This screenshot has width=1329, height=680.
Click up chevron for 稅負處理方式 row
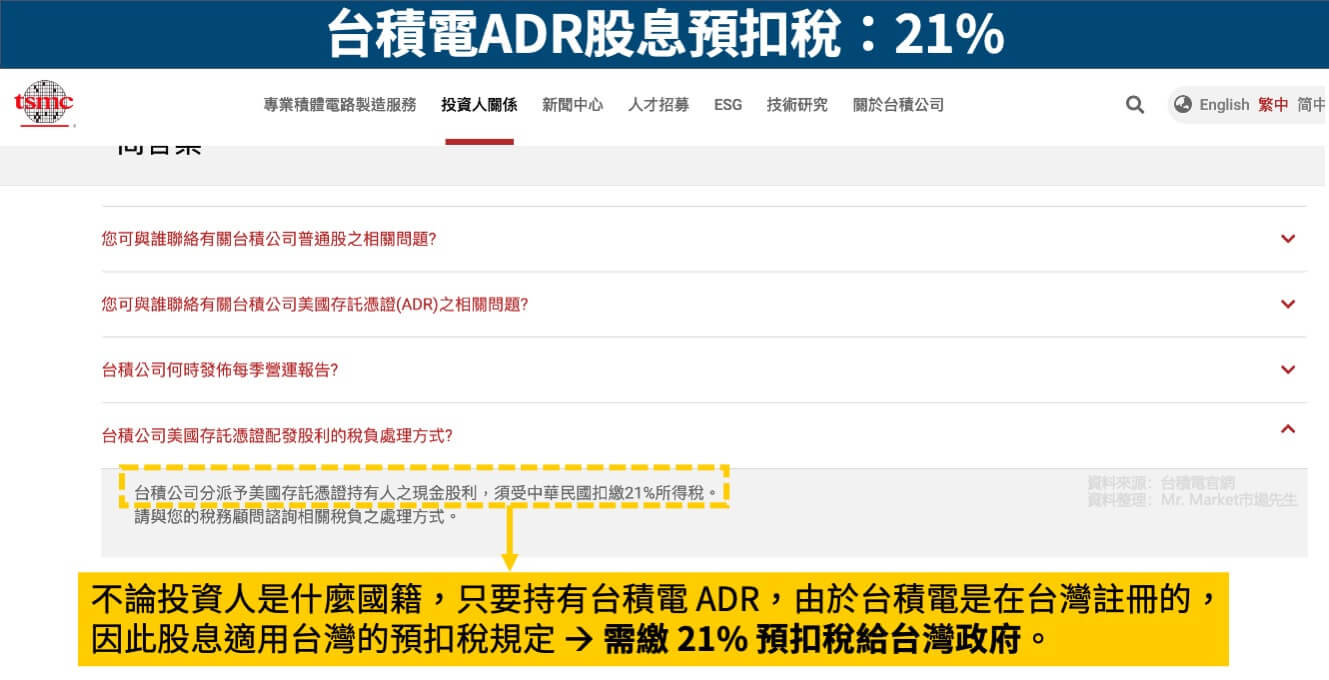point(1288,429)
